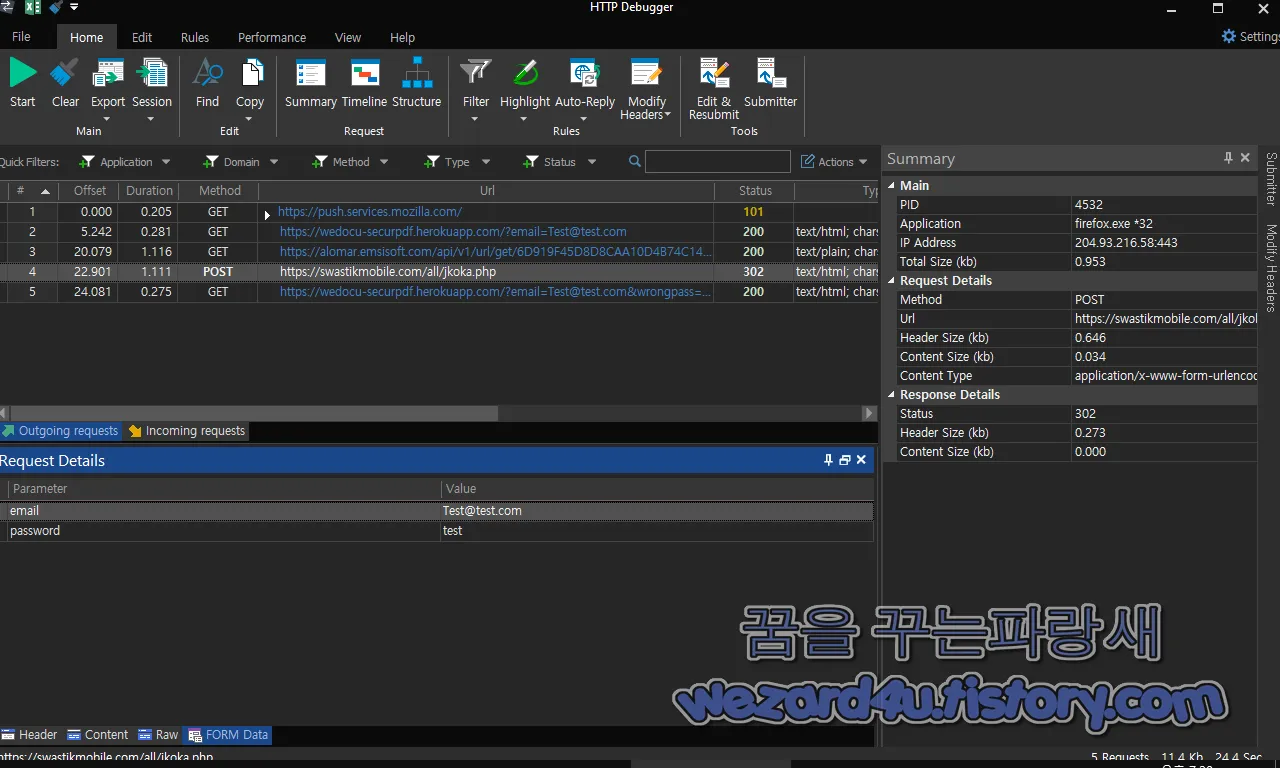Select the Outgoing requests tab

60,431
